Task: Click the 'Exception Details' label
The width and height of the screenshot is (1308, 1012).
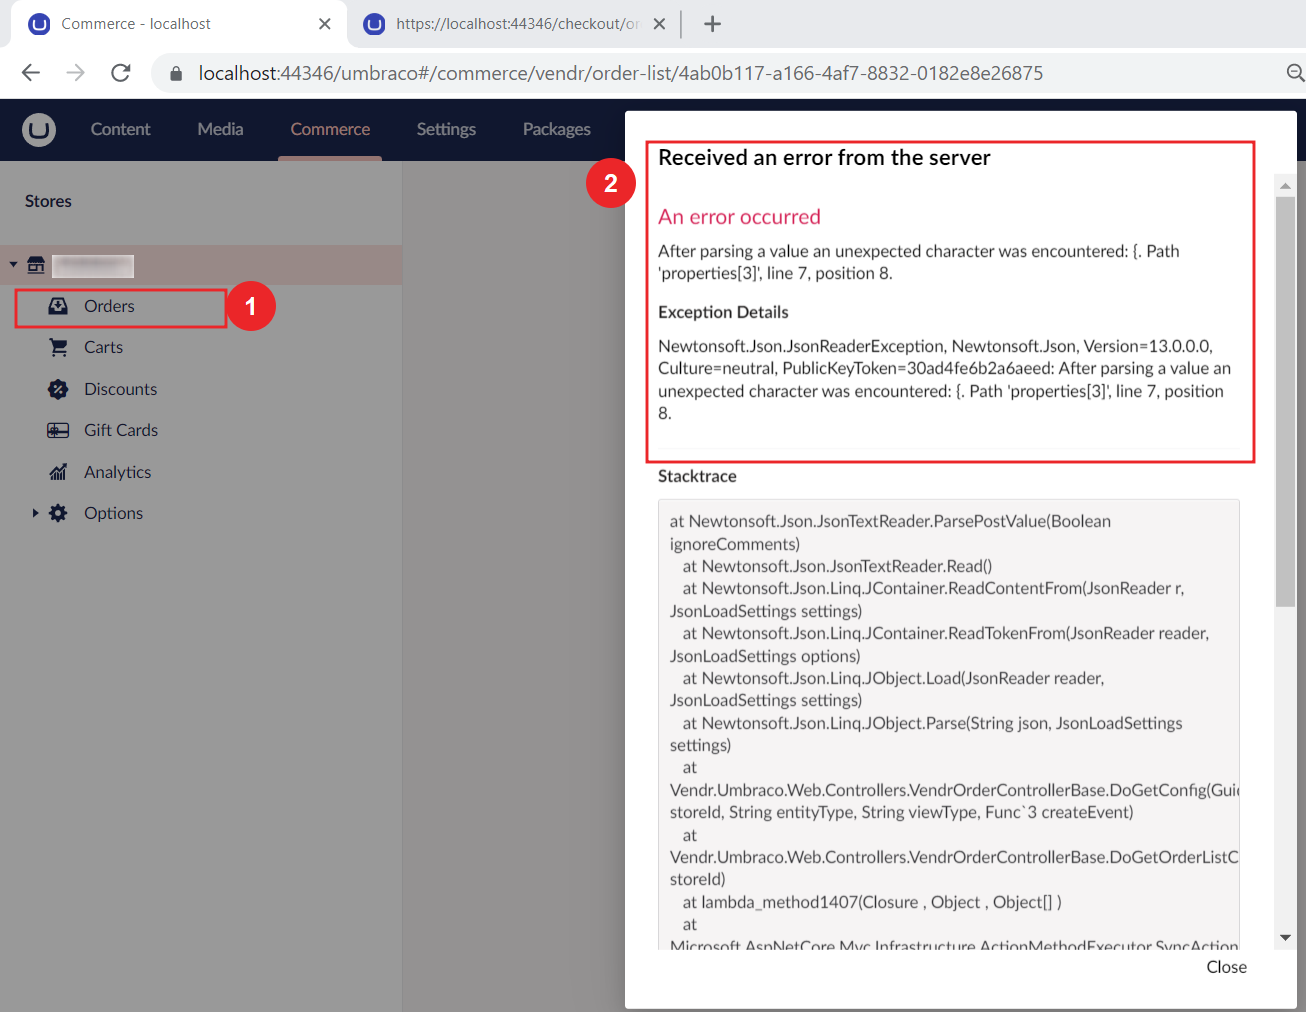Action: point(723,312)
